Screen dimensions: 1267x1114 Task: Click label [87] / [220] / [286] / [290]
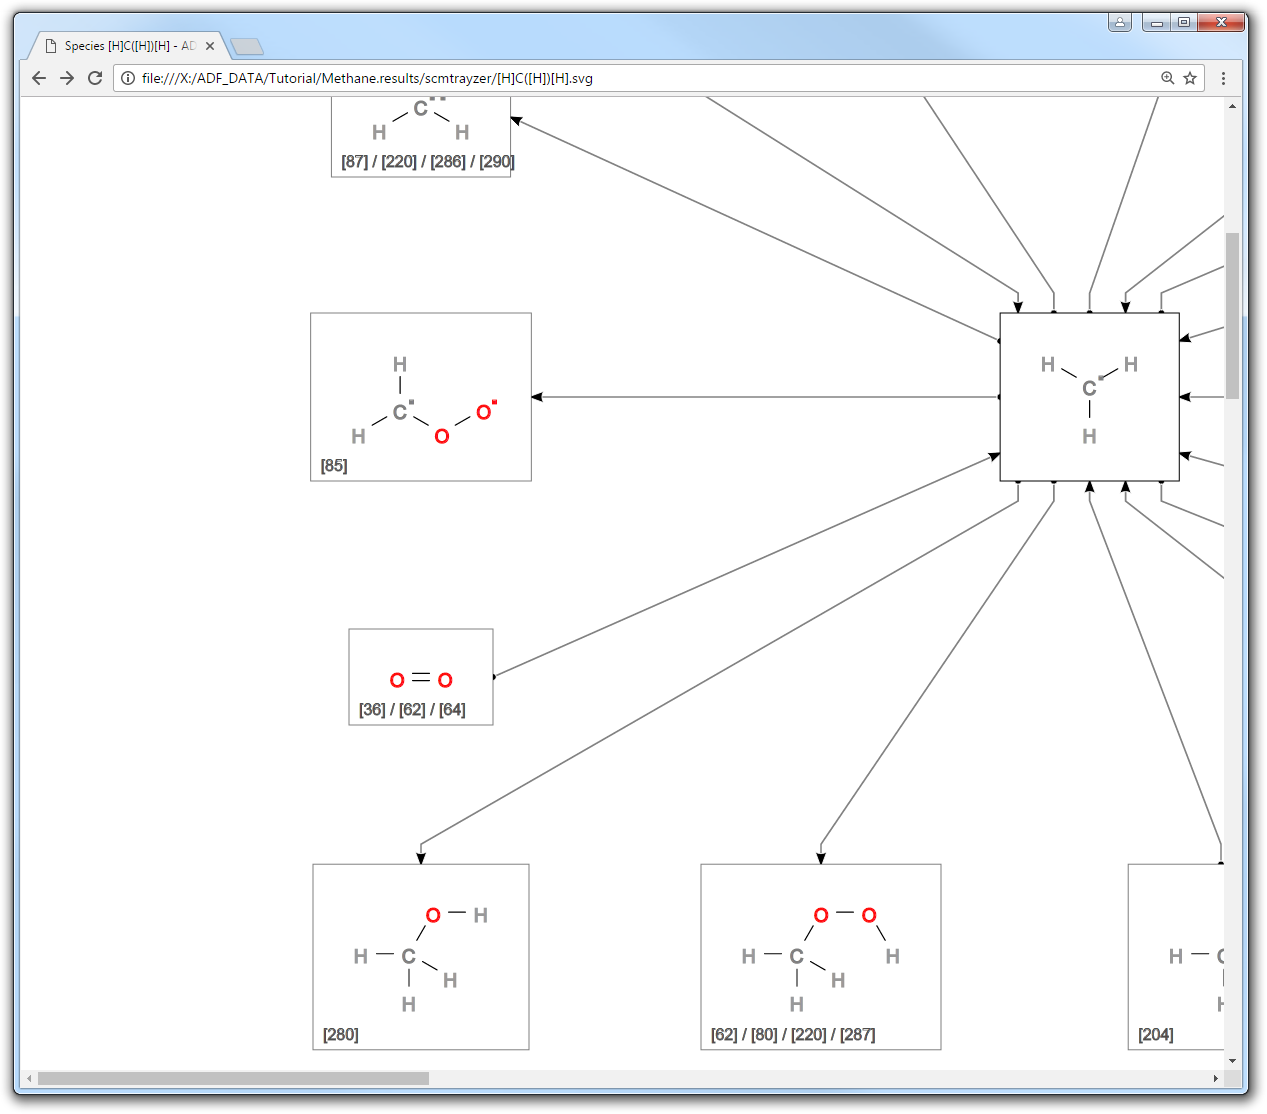click(428, 161)
